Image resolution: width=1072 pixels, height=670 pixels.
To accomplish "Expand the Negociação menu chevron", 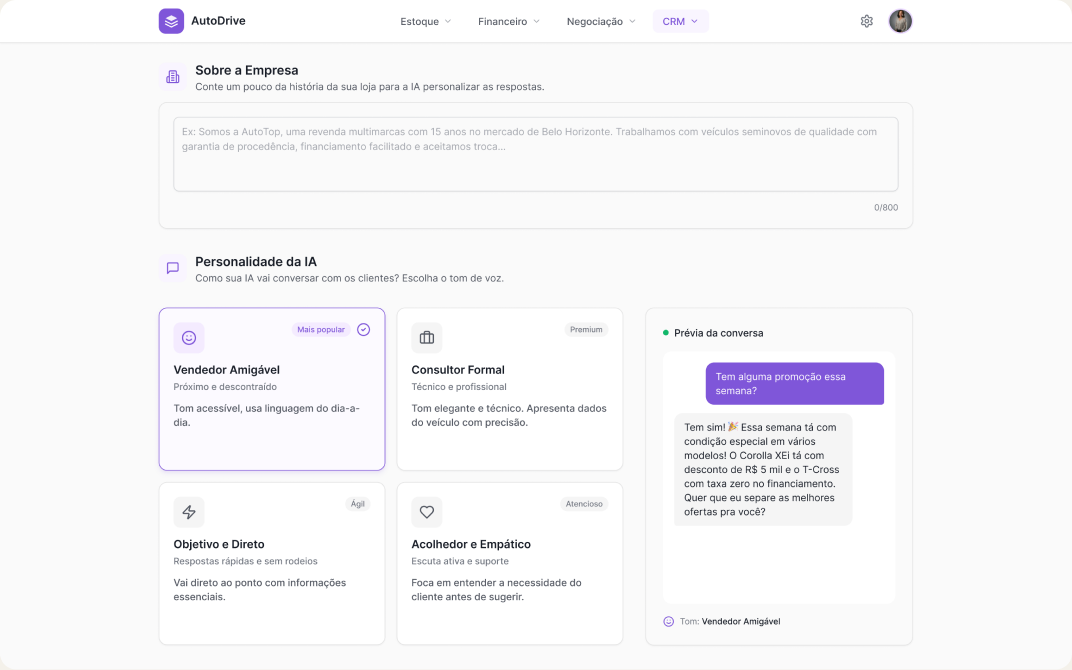I will [632, 21].
